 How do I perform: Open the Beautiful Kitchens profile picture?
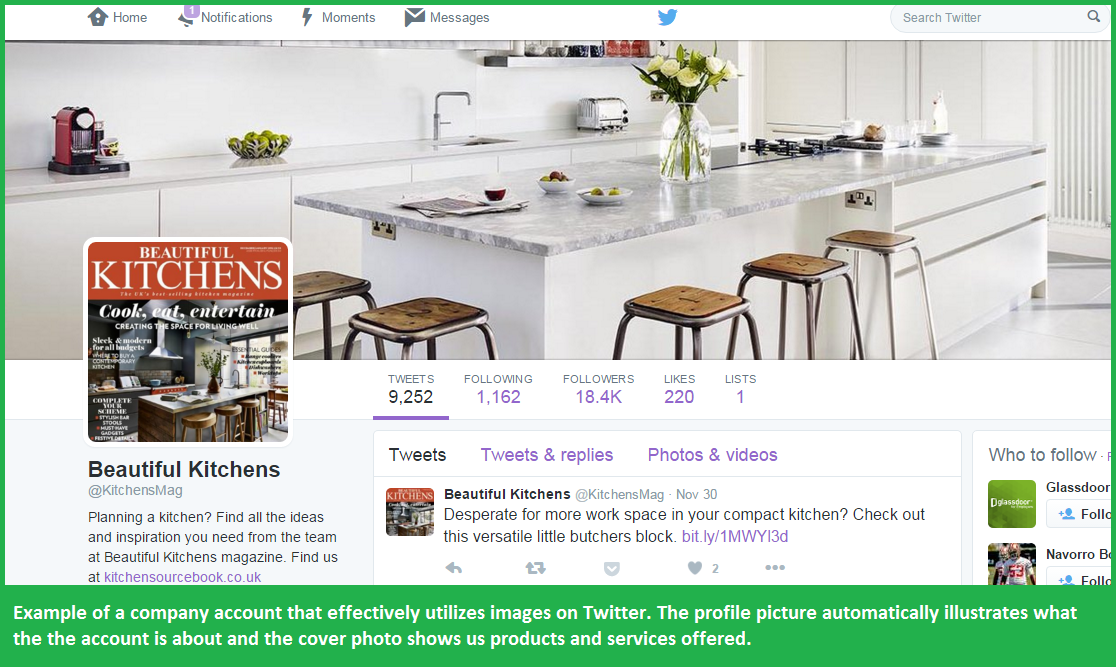pos(188,342)
